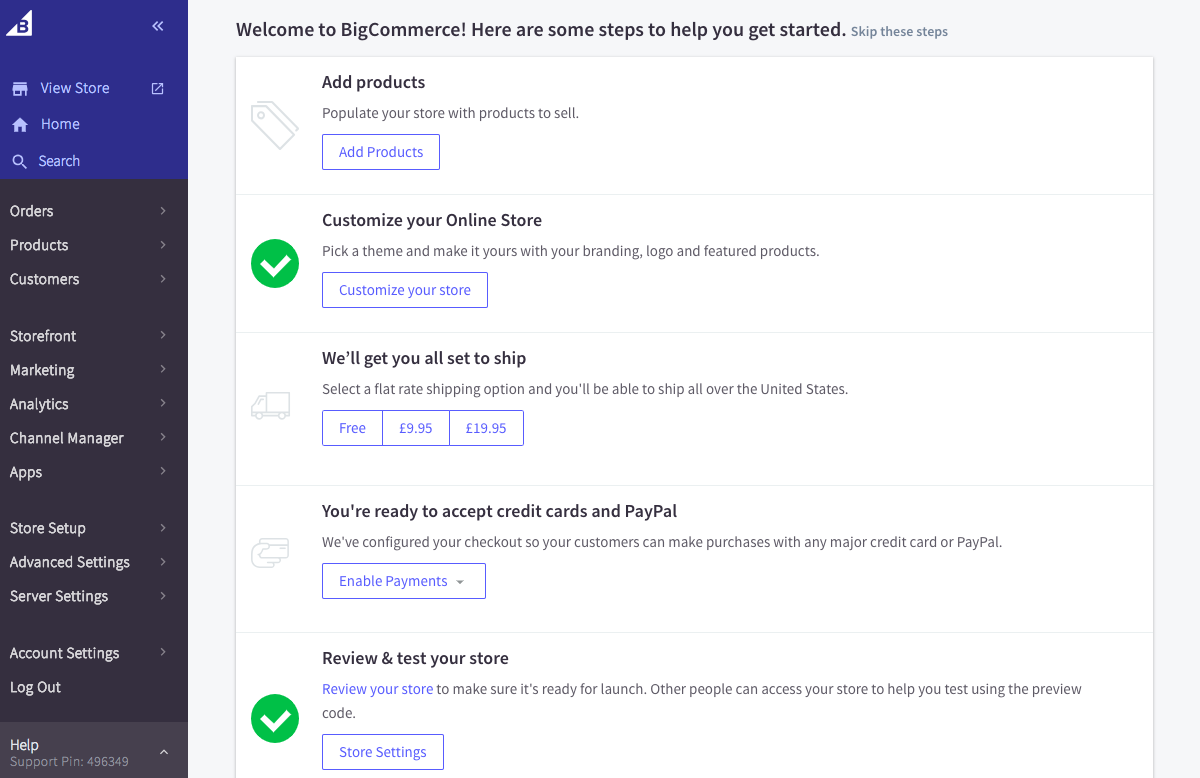Choose the £19.95 flat rate option
The image size is (1200, 778).
click(x=486, y=428)
